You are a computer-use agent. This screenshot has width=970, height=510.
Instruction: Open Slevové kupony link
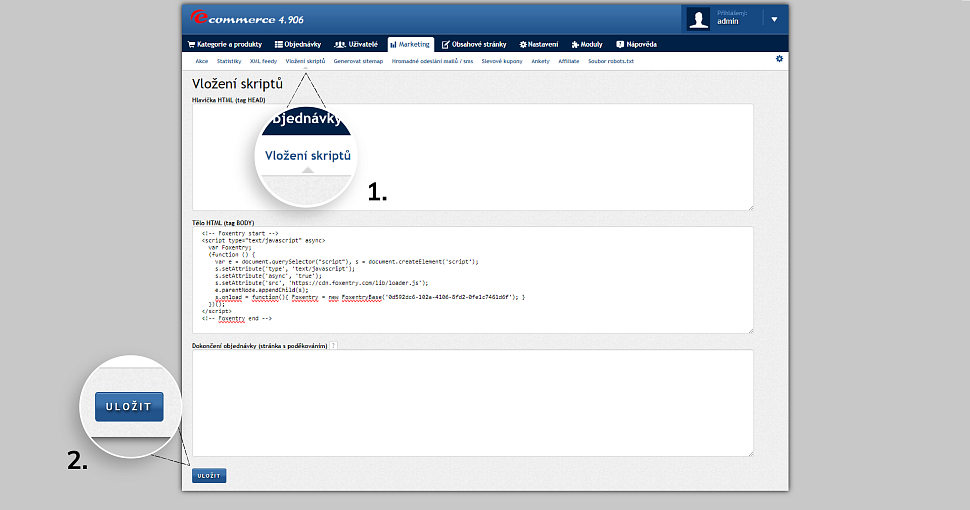[x=502, y=61]
